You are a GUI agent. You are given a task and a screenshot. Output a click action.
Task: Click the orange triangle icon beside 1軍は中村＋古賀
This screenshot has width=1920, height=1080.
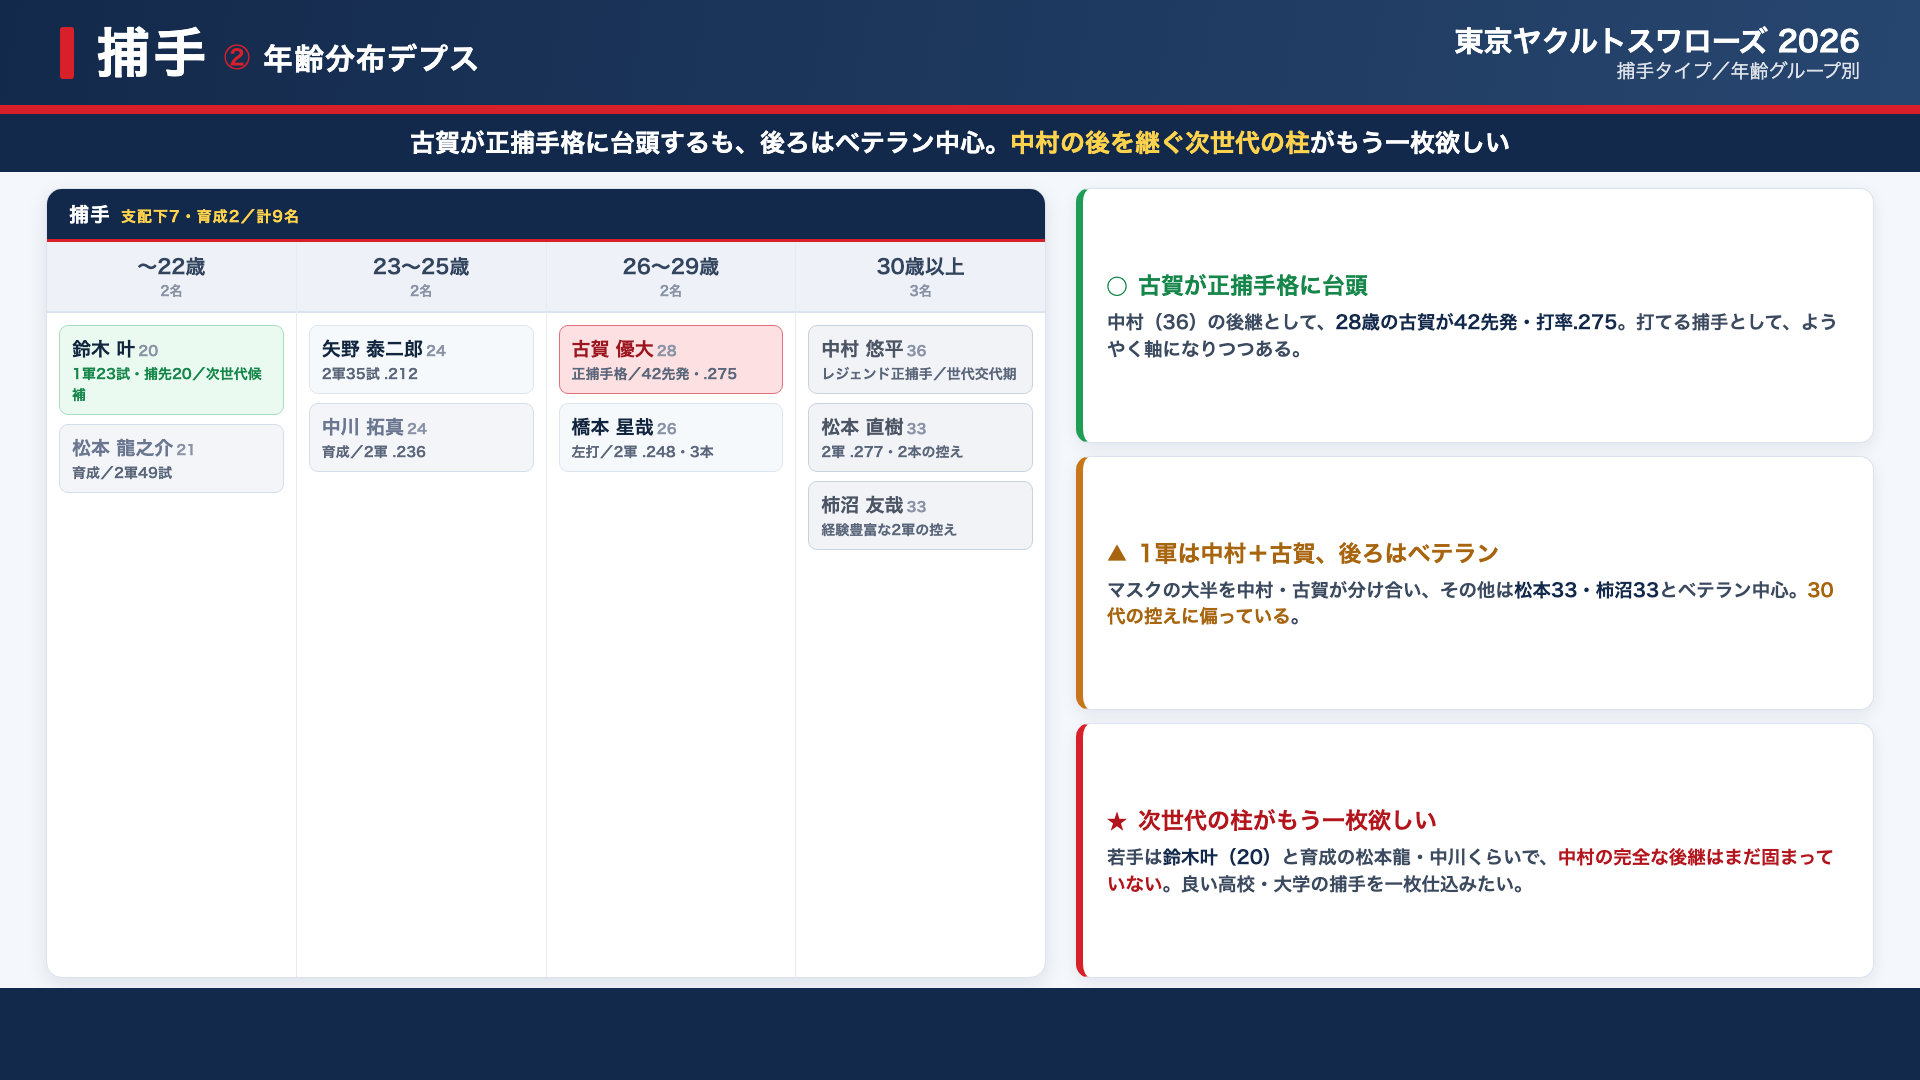click(x=1117, y=553)
